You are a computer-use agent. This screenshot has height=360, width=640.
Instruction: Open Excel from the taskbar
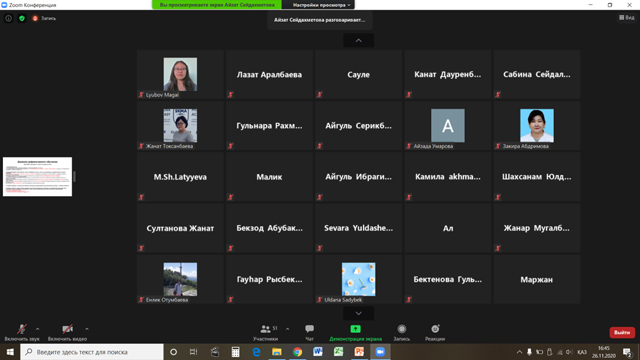click(338, 352)
